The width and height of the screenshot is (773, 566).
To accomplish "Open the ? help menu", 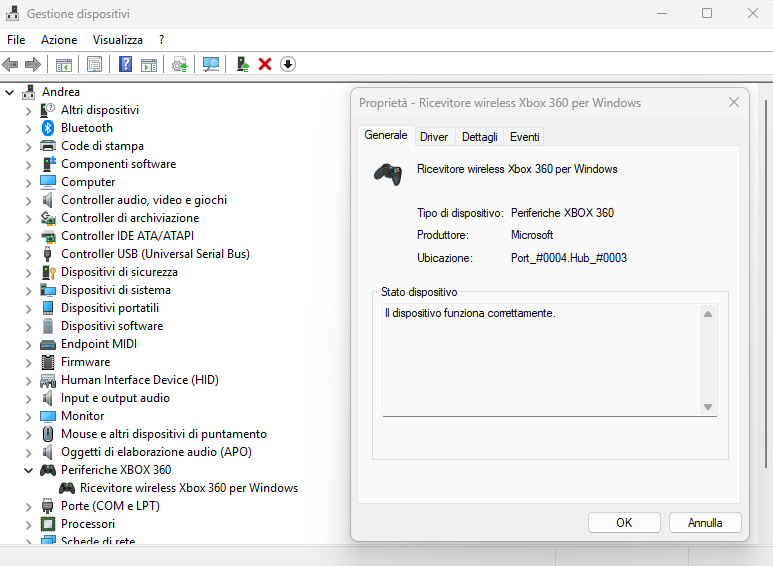I will tap(161, 40).
